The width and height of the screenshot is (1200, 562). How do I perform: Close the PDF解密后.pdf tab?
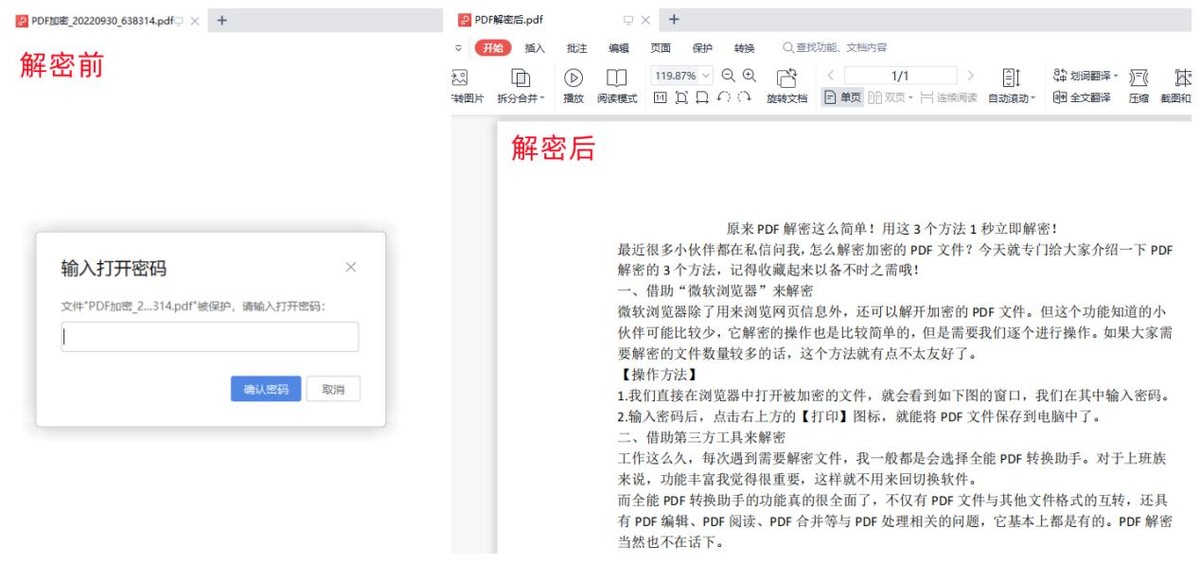point(646,20)
